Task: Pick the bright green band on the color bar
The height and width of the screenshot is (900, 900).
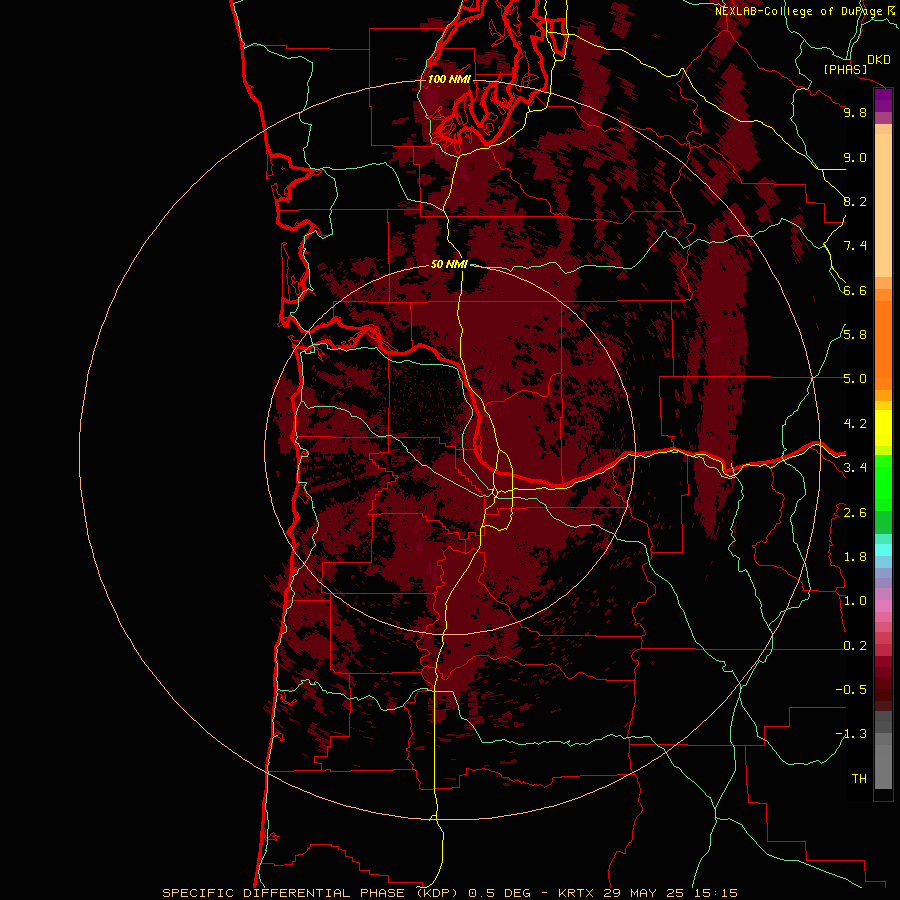Action: point(883,483)
